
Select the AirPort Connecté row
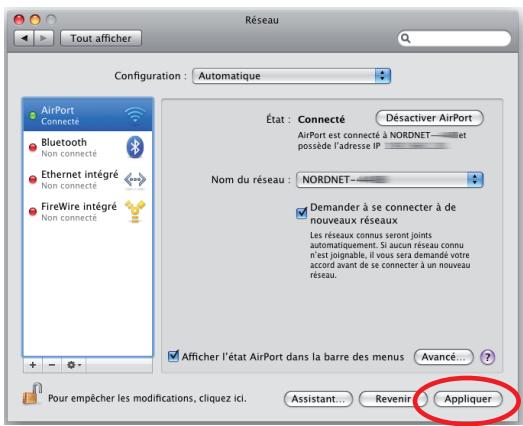click(x=88, y=115)
